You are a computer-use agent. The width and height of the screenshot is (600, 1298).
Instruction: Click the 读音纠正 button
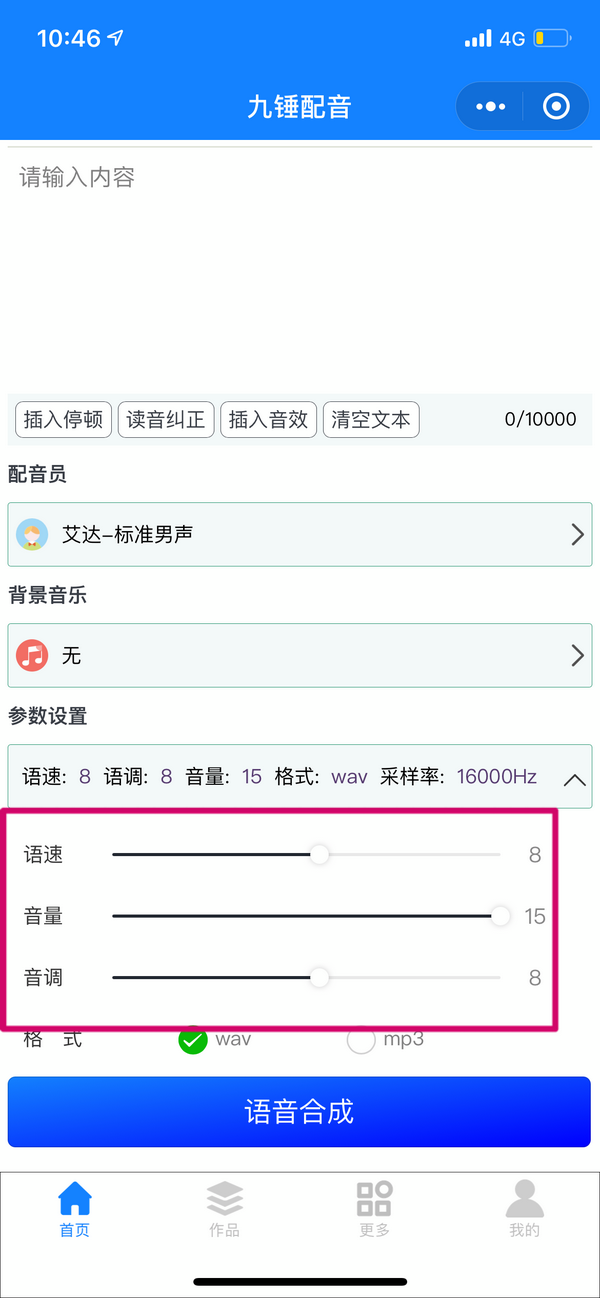coord(166,419)
